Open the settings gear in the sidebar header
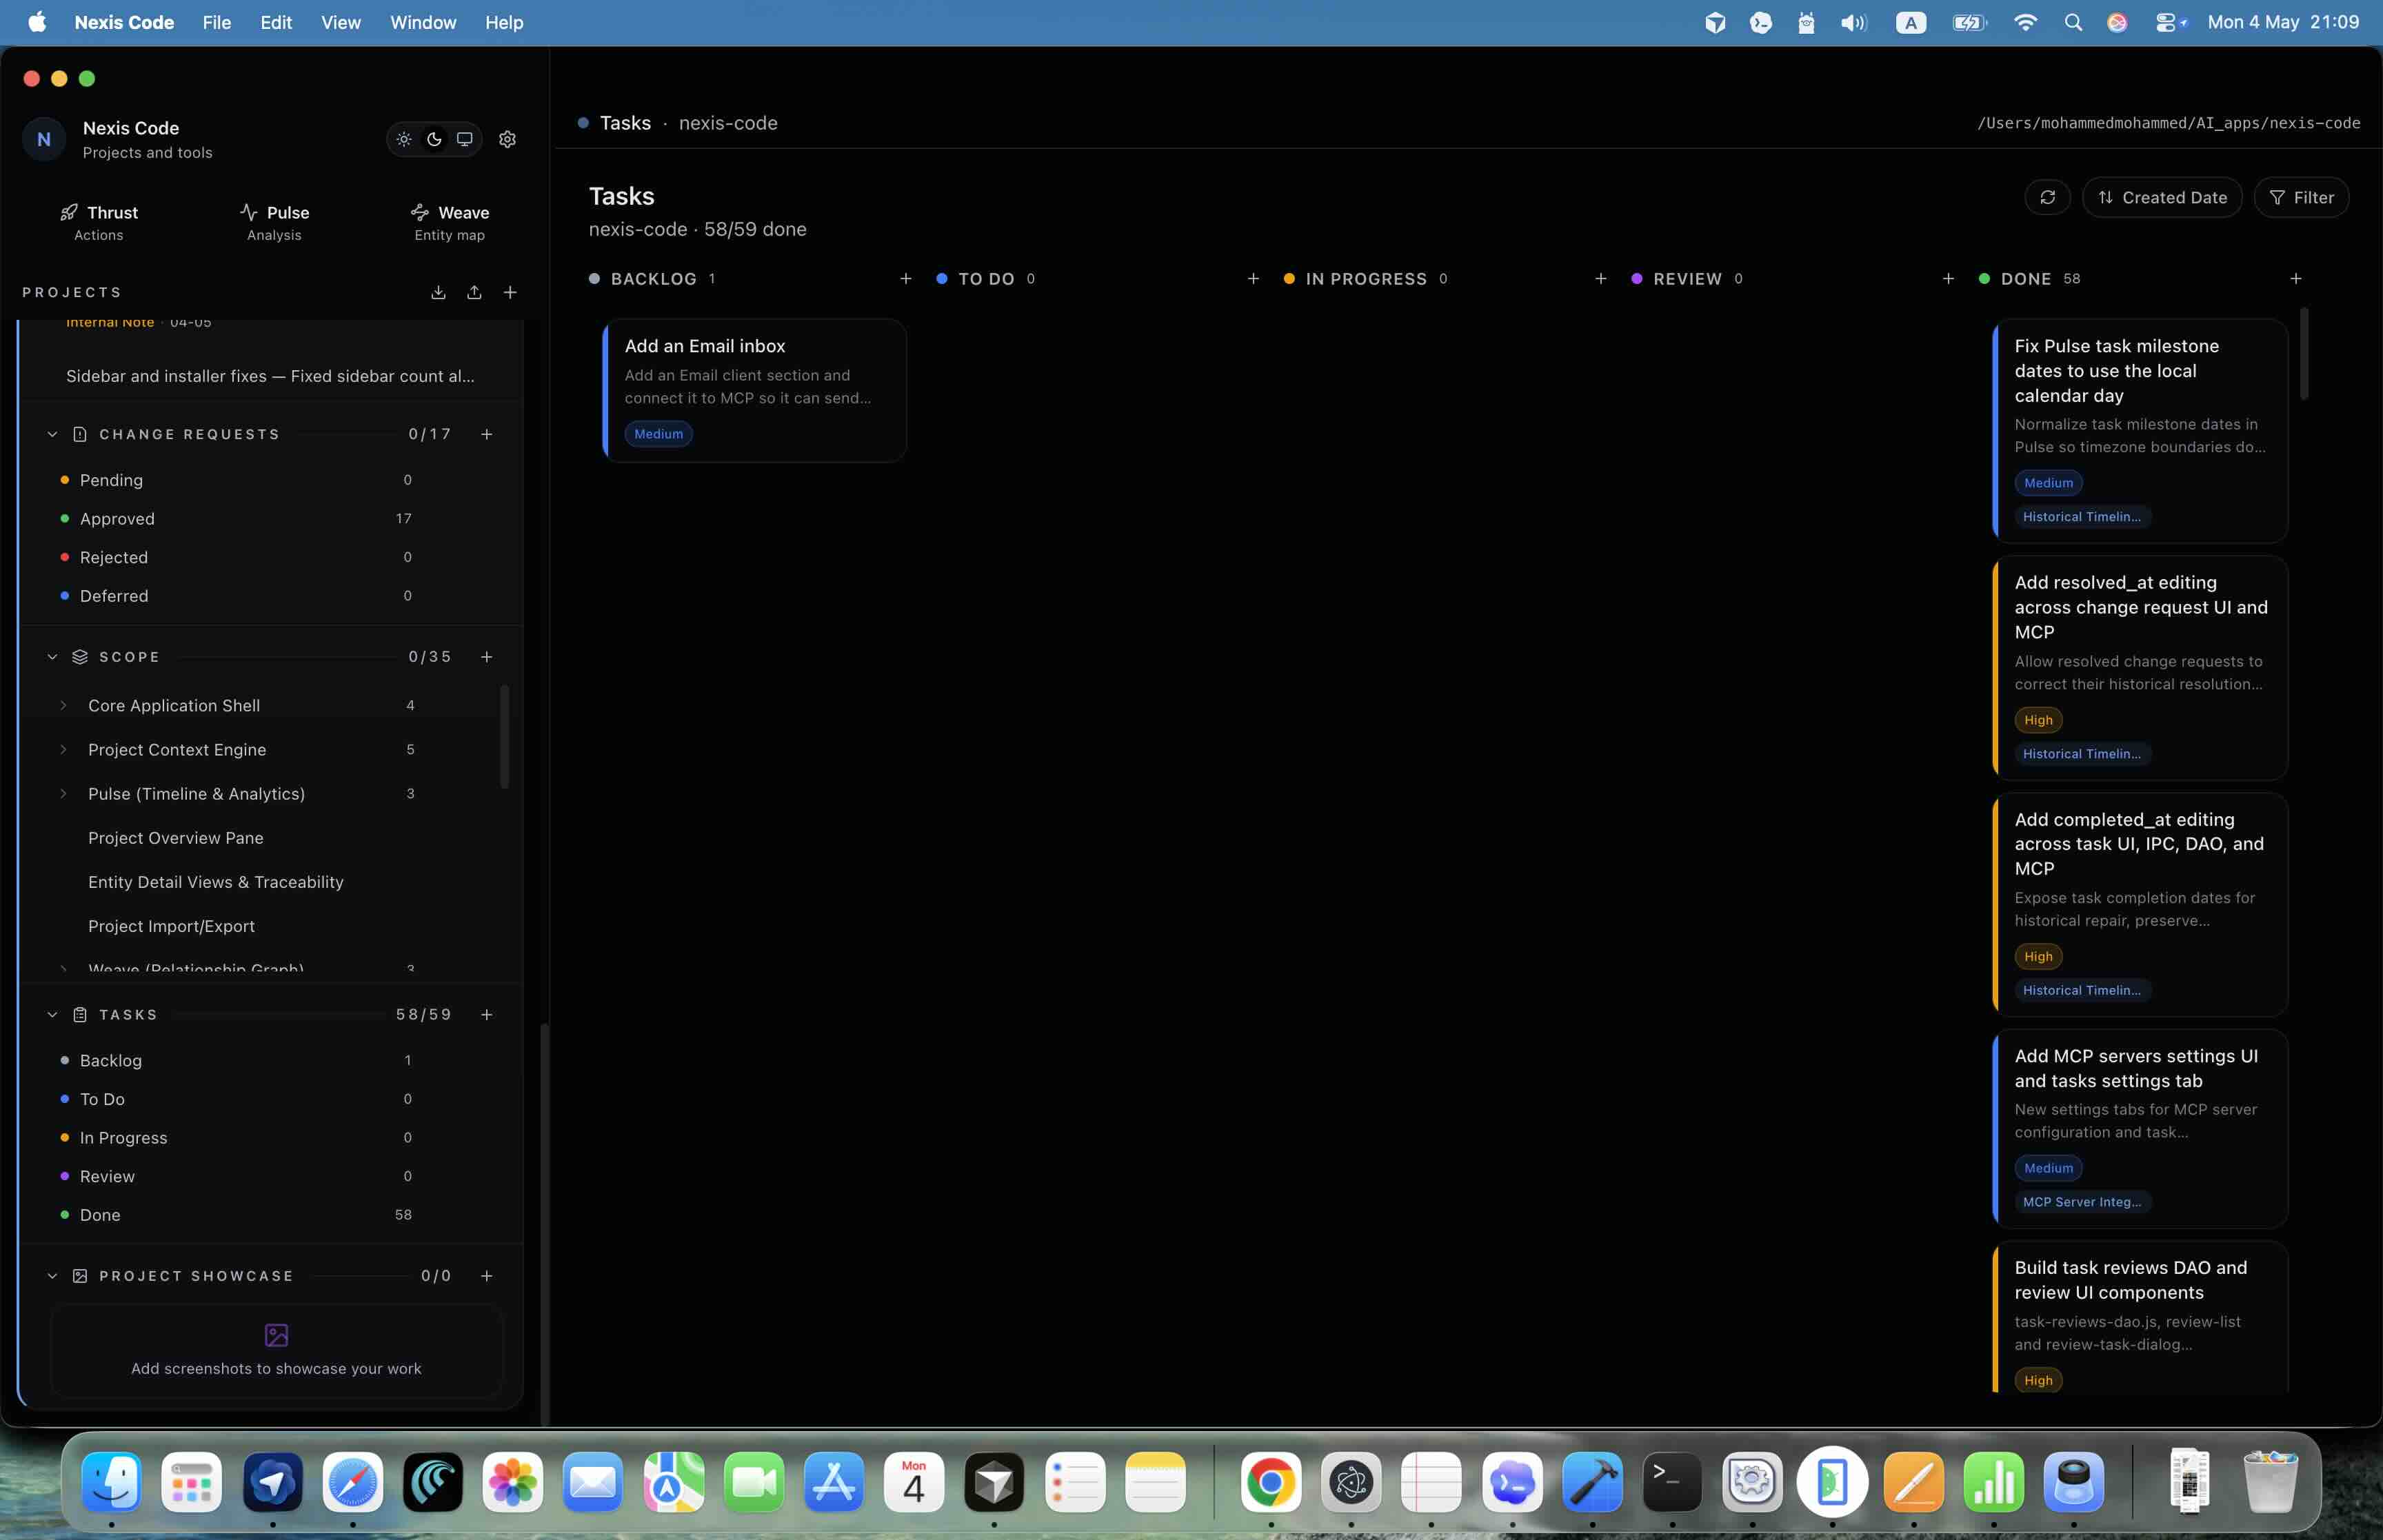2383x1540 pixels. (x=507, y=139)
